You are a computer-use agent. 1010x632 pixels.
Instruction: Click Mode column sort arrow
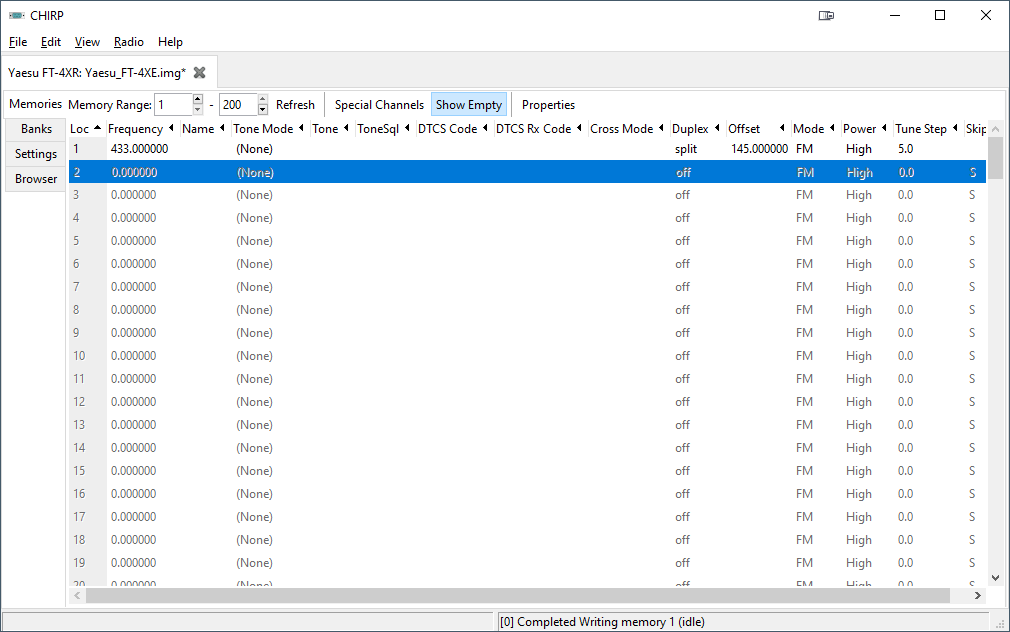(x=832, y=128)
